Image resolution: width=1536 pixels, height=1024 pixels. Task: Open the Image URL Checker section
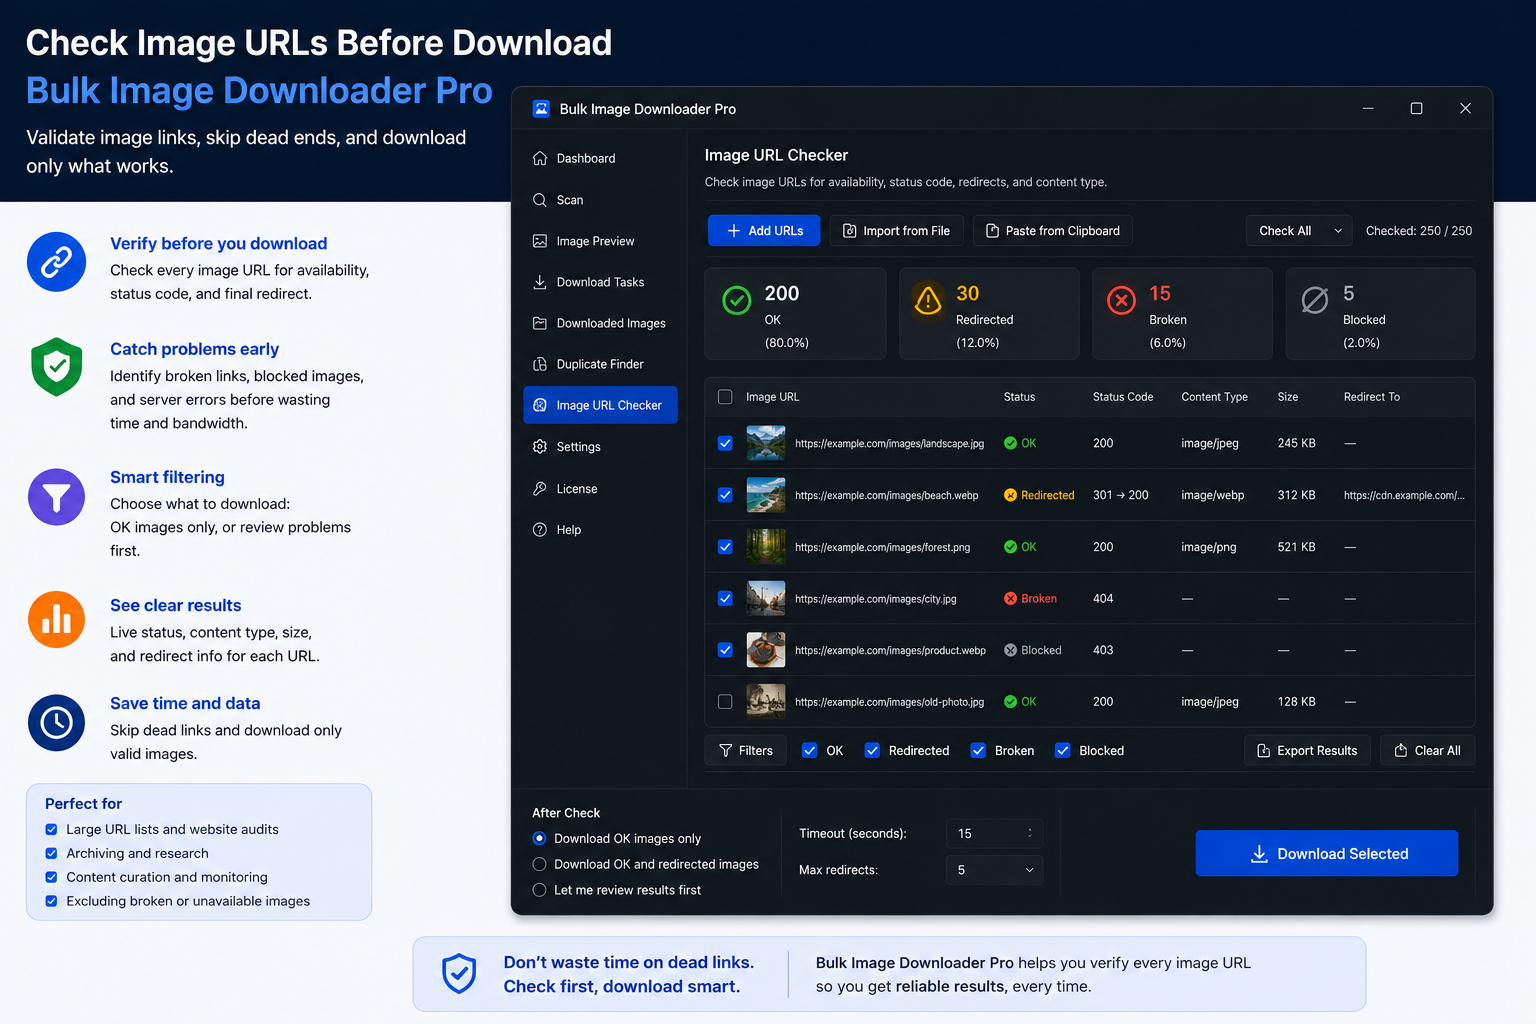[x=600, y=405]
